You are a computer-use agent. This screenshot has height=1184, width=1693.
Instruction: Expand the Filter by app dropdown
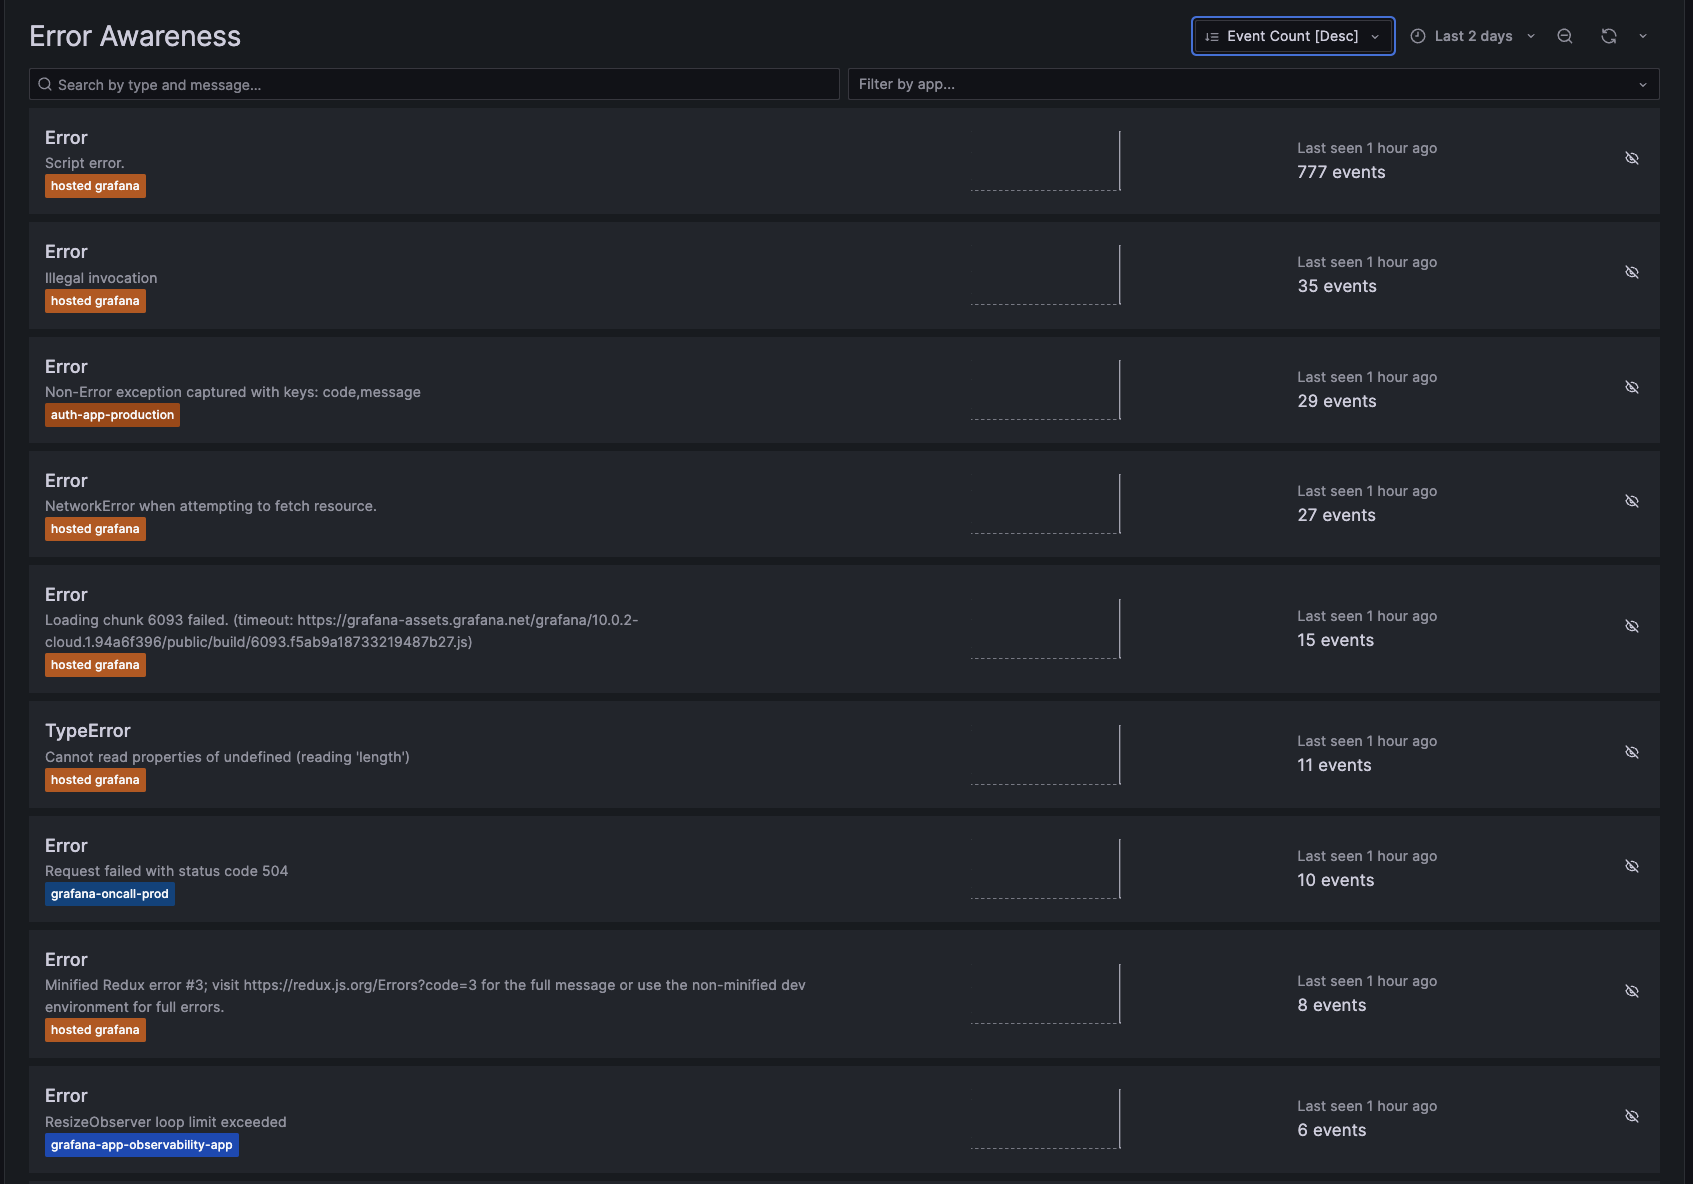tap(1641, 84)
